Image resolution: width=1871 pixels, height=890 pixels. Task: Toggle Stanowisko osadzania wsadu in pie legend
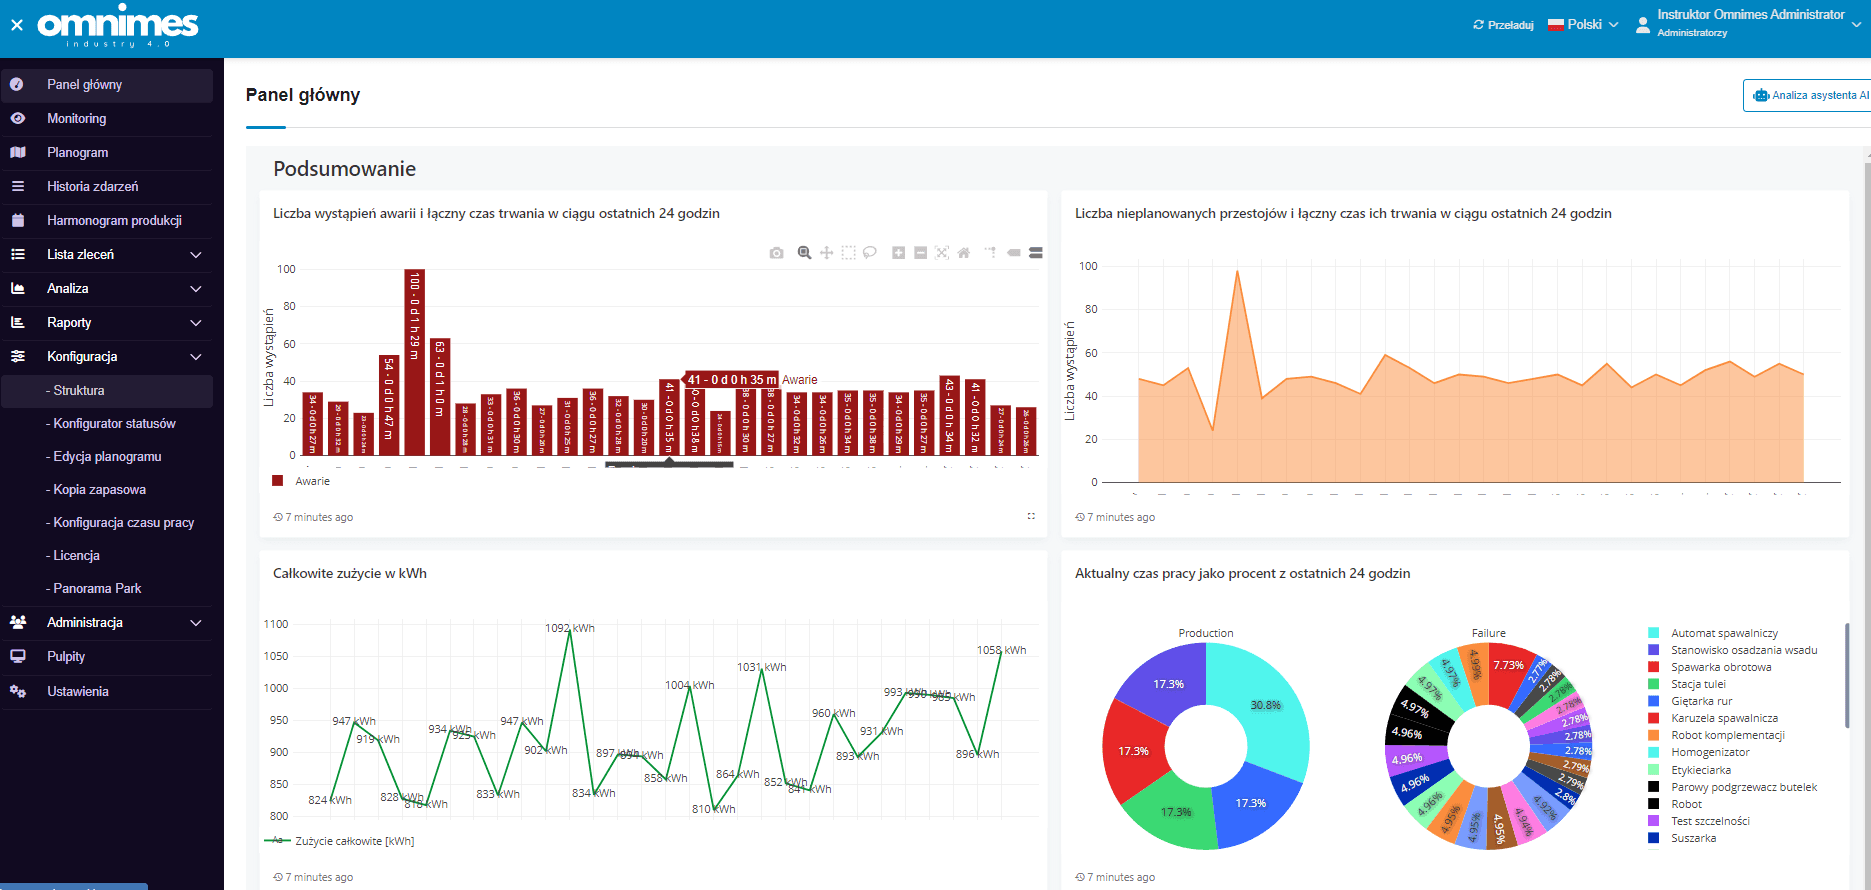tap(1733, 650)
